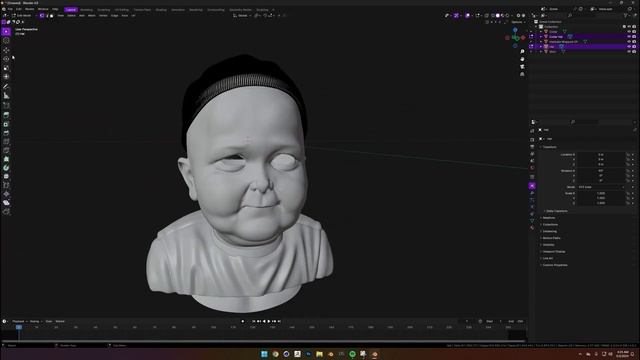Click the timeline current frame playhead
This screenshot has width=640, height=360.
(19, 327)
